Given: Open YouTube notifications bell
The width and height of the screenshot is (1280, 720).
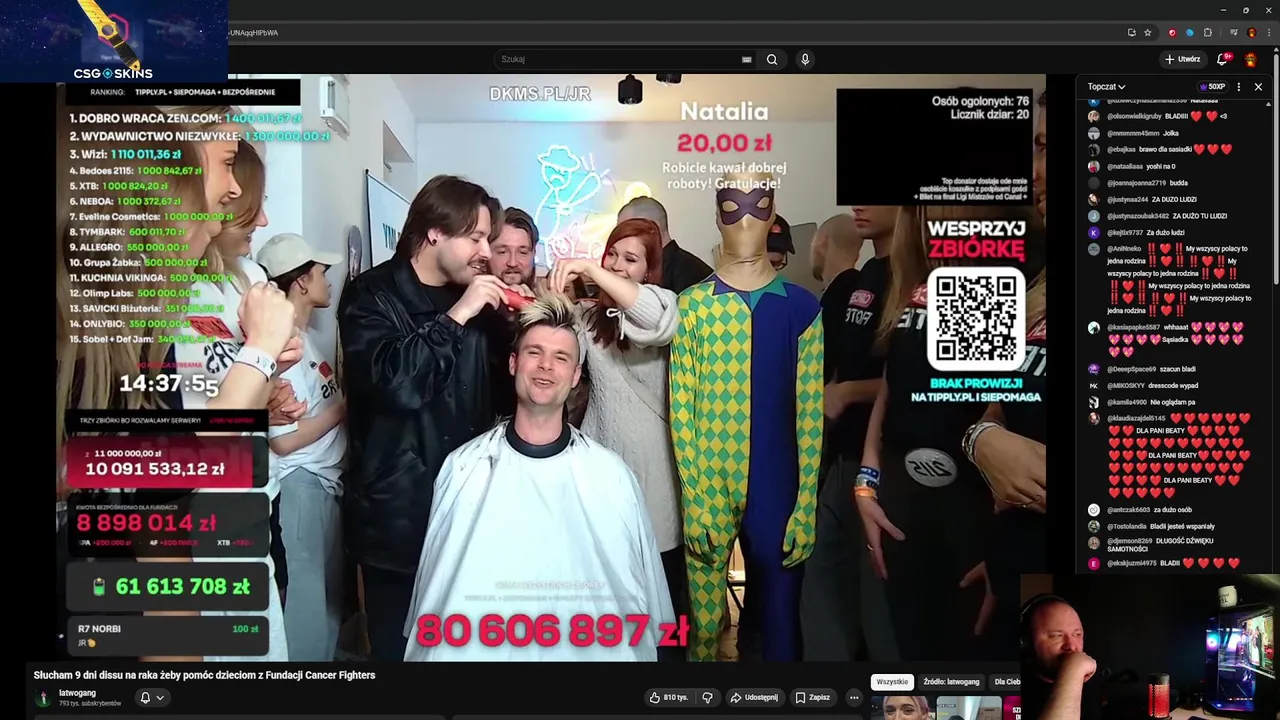Looking at the screenshot, I should coord(1222,59).
